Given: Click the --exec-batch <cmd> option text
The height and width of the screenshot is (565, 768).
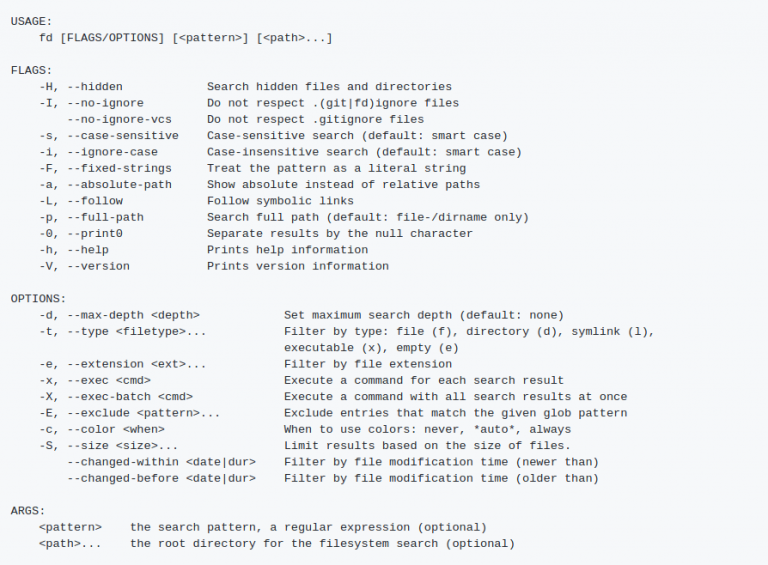Looking at the screenshot, I should tap(130, 397).
